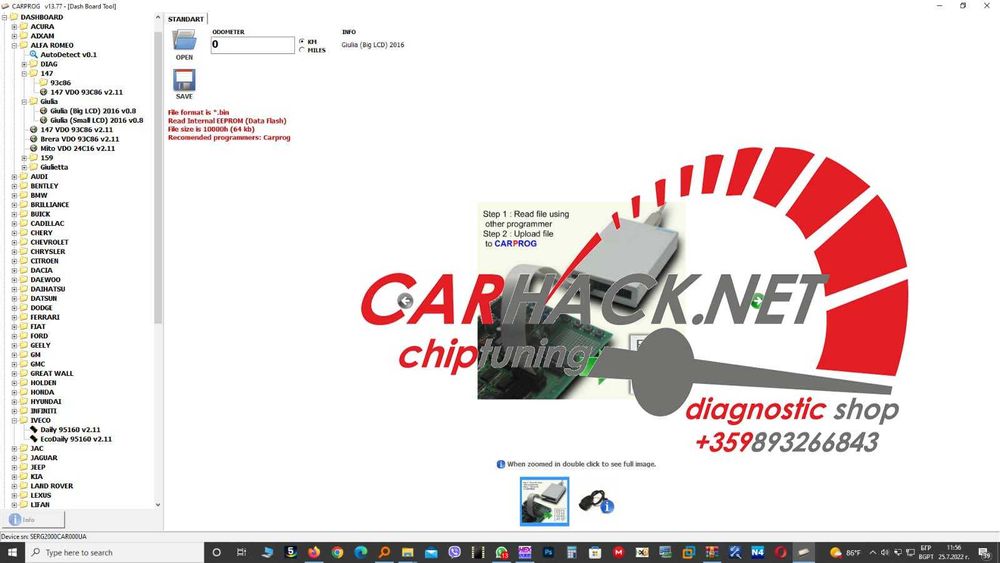The width and height of the screenshot is (1000, 563).
Task: Open Firefox from the taskbar
Action: (x=314, y=552)
